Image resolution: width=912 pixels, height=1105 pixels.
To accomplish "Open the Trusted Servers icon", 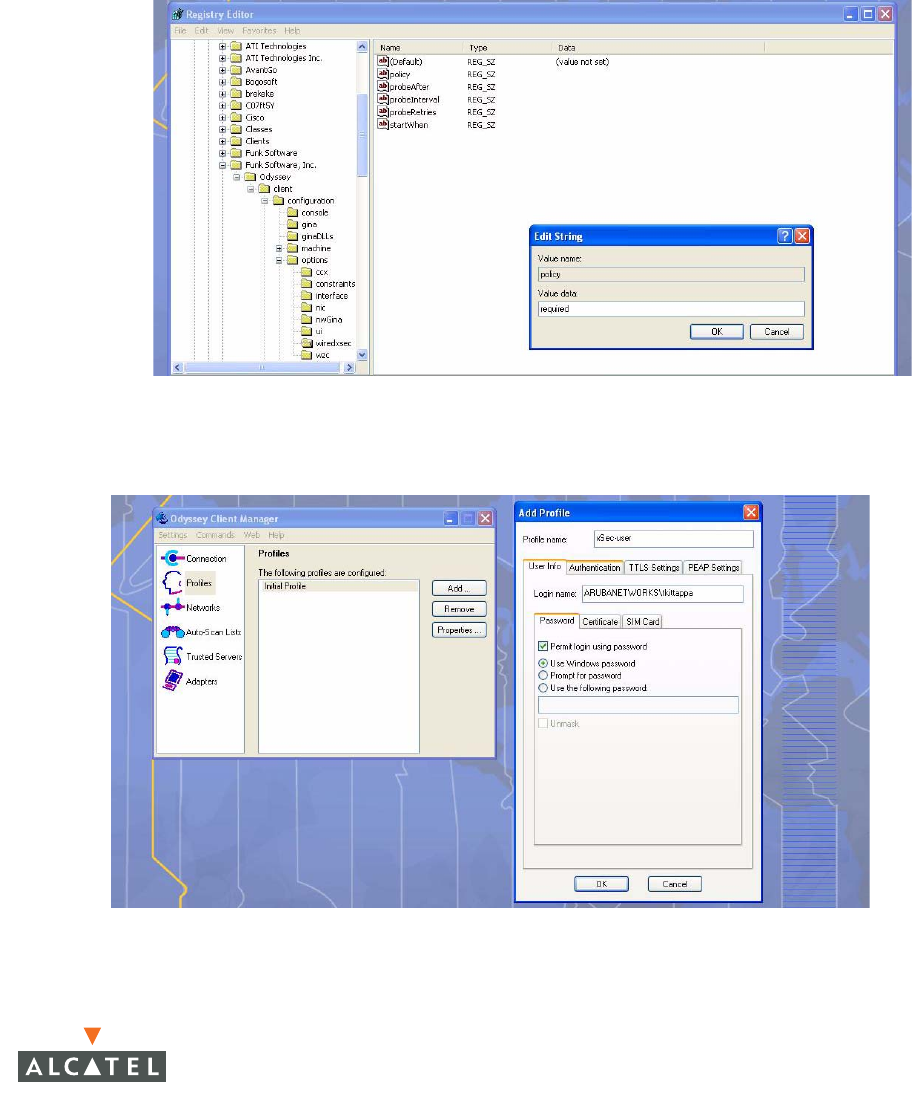I will tap(173, 656).
